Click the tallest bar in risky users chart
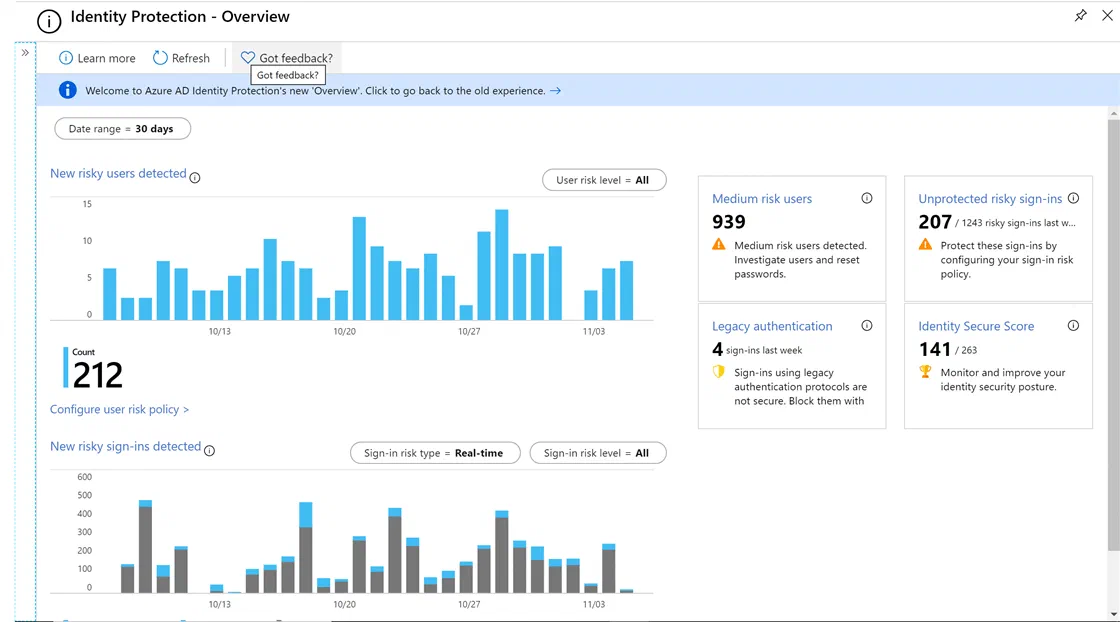 tap(501, 264)
